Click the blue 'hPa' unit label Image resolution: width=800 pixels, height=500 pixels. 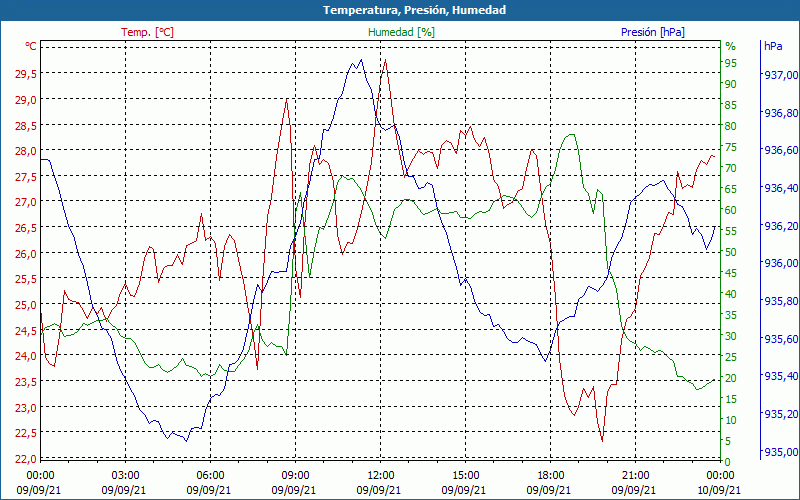point(773,46)
